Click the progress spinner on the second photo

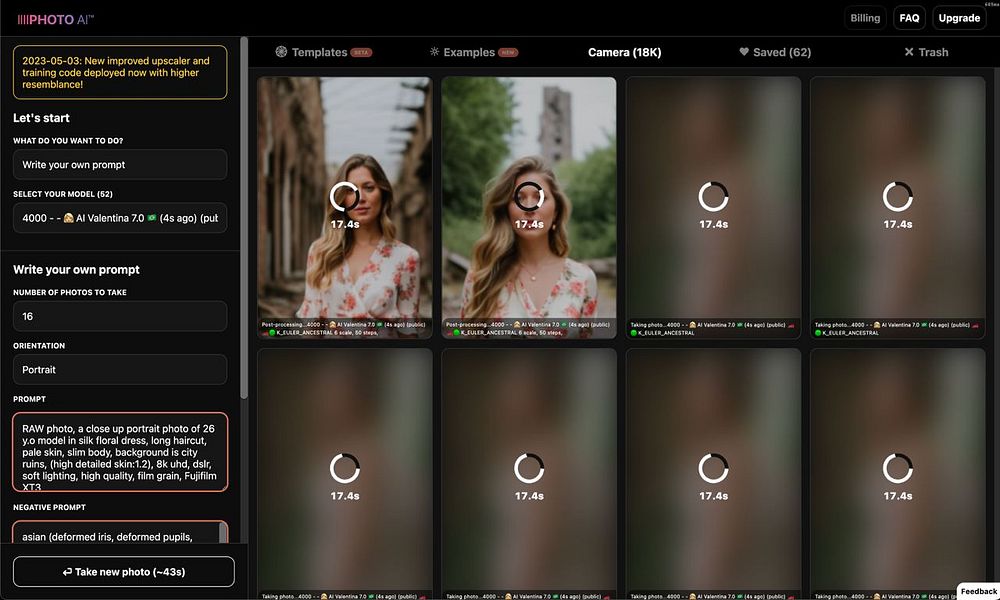529,196
